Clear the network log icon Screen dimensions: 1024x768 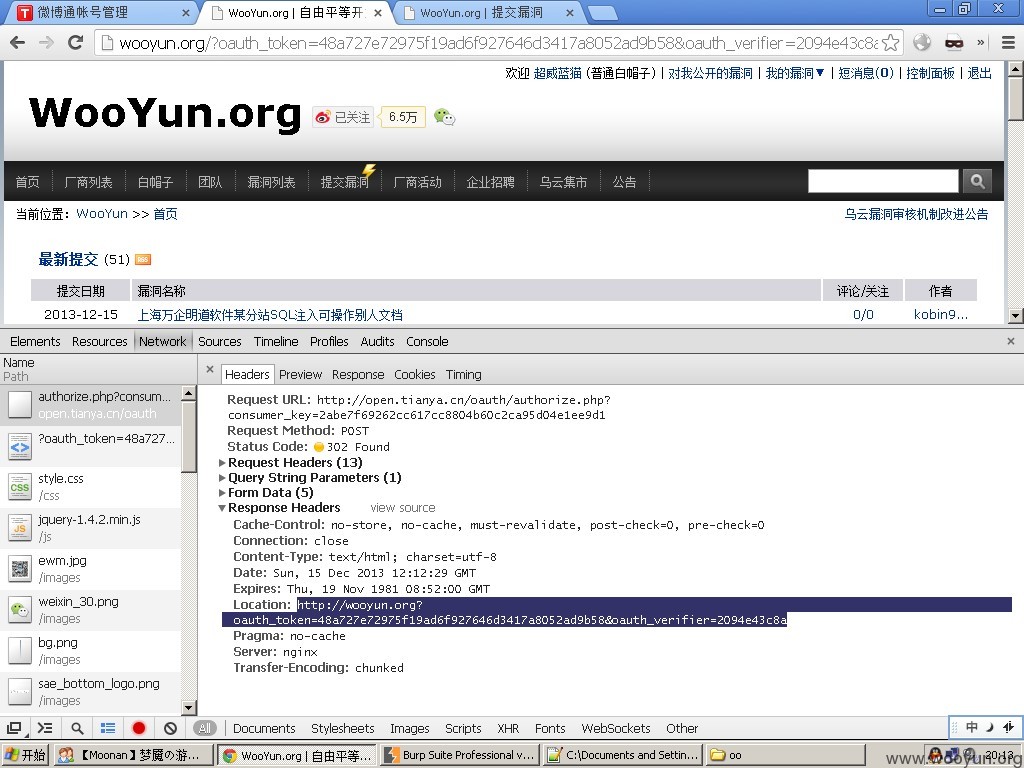pyautogui.click(x=170, y=728)
